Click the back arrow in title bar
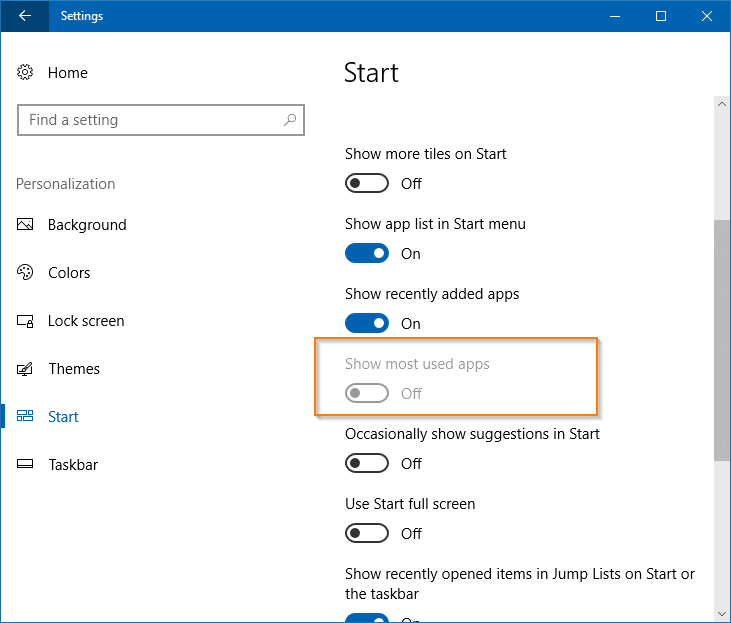This screenshot has height=623, width=731. point(25,16)
